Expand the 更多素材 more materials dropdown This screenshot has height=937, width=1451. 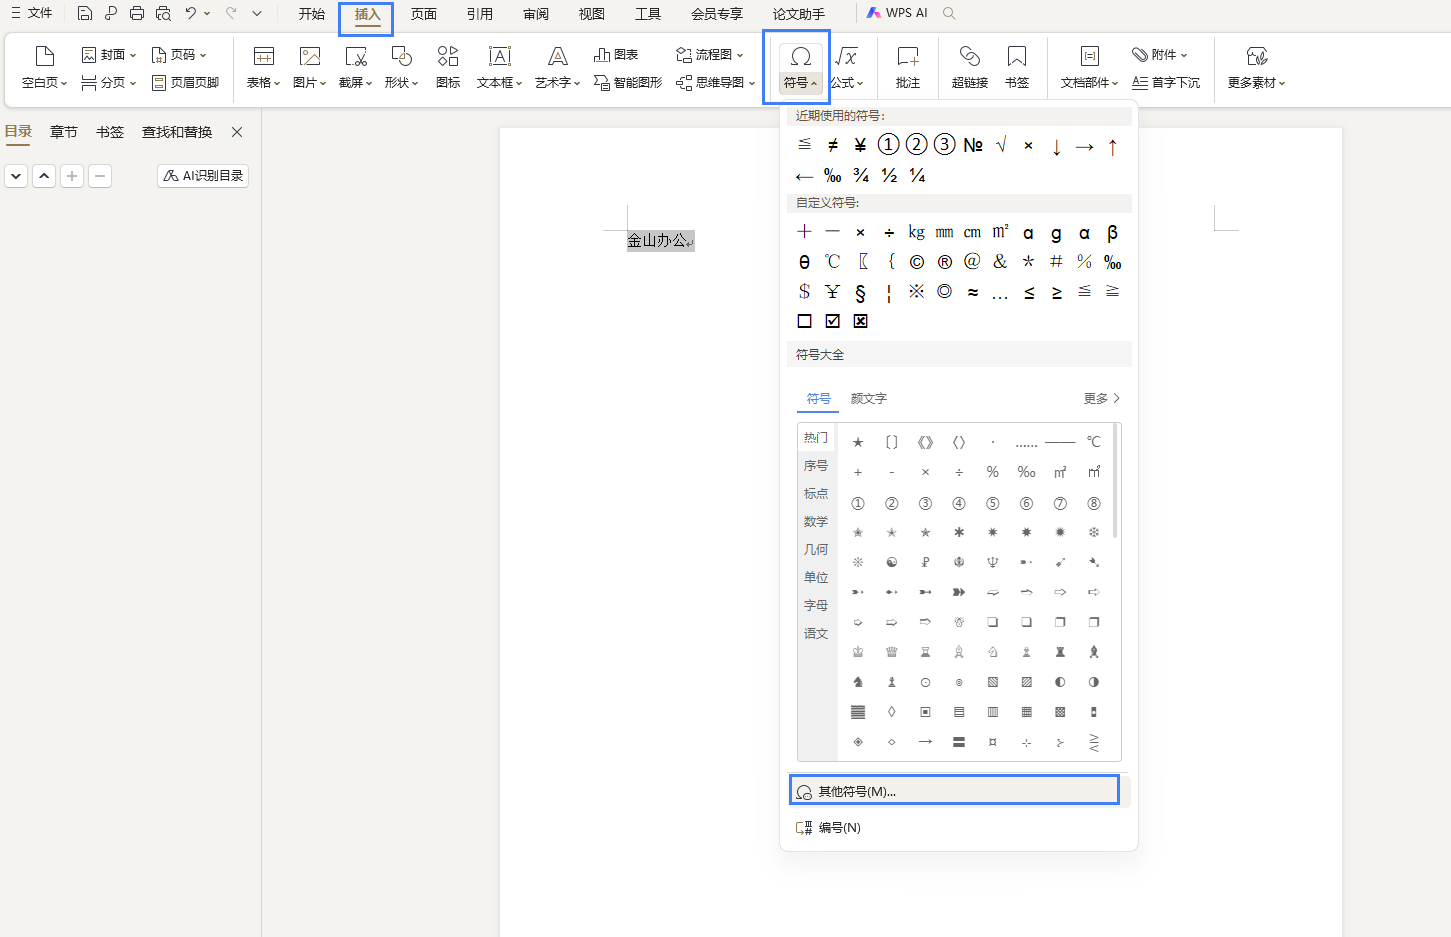[x=1281, y=83]
